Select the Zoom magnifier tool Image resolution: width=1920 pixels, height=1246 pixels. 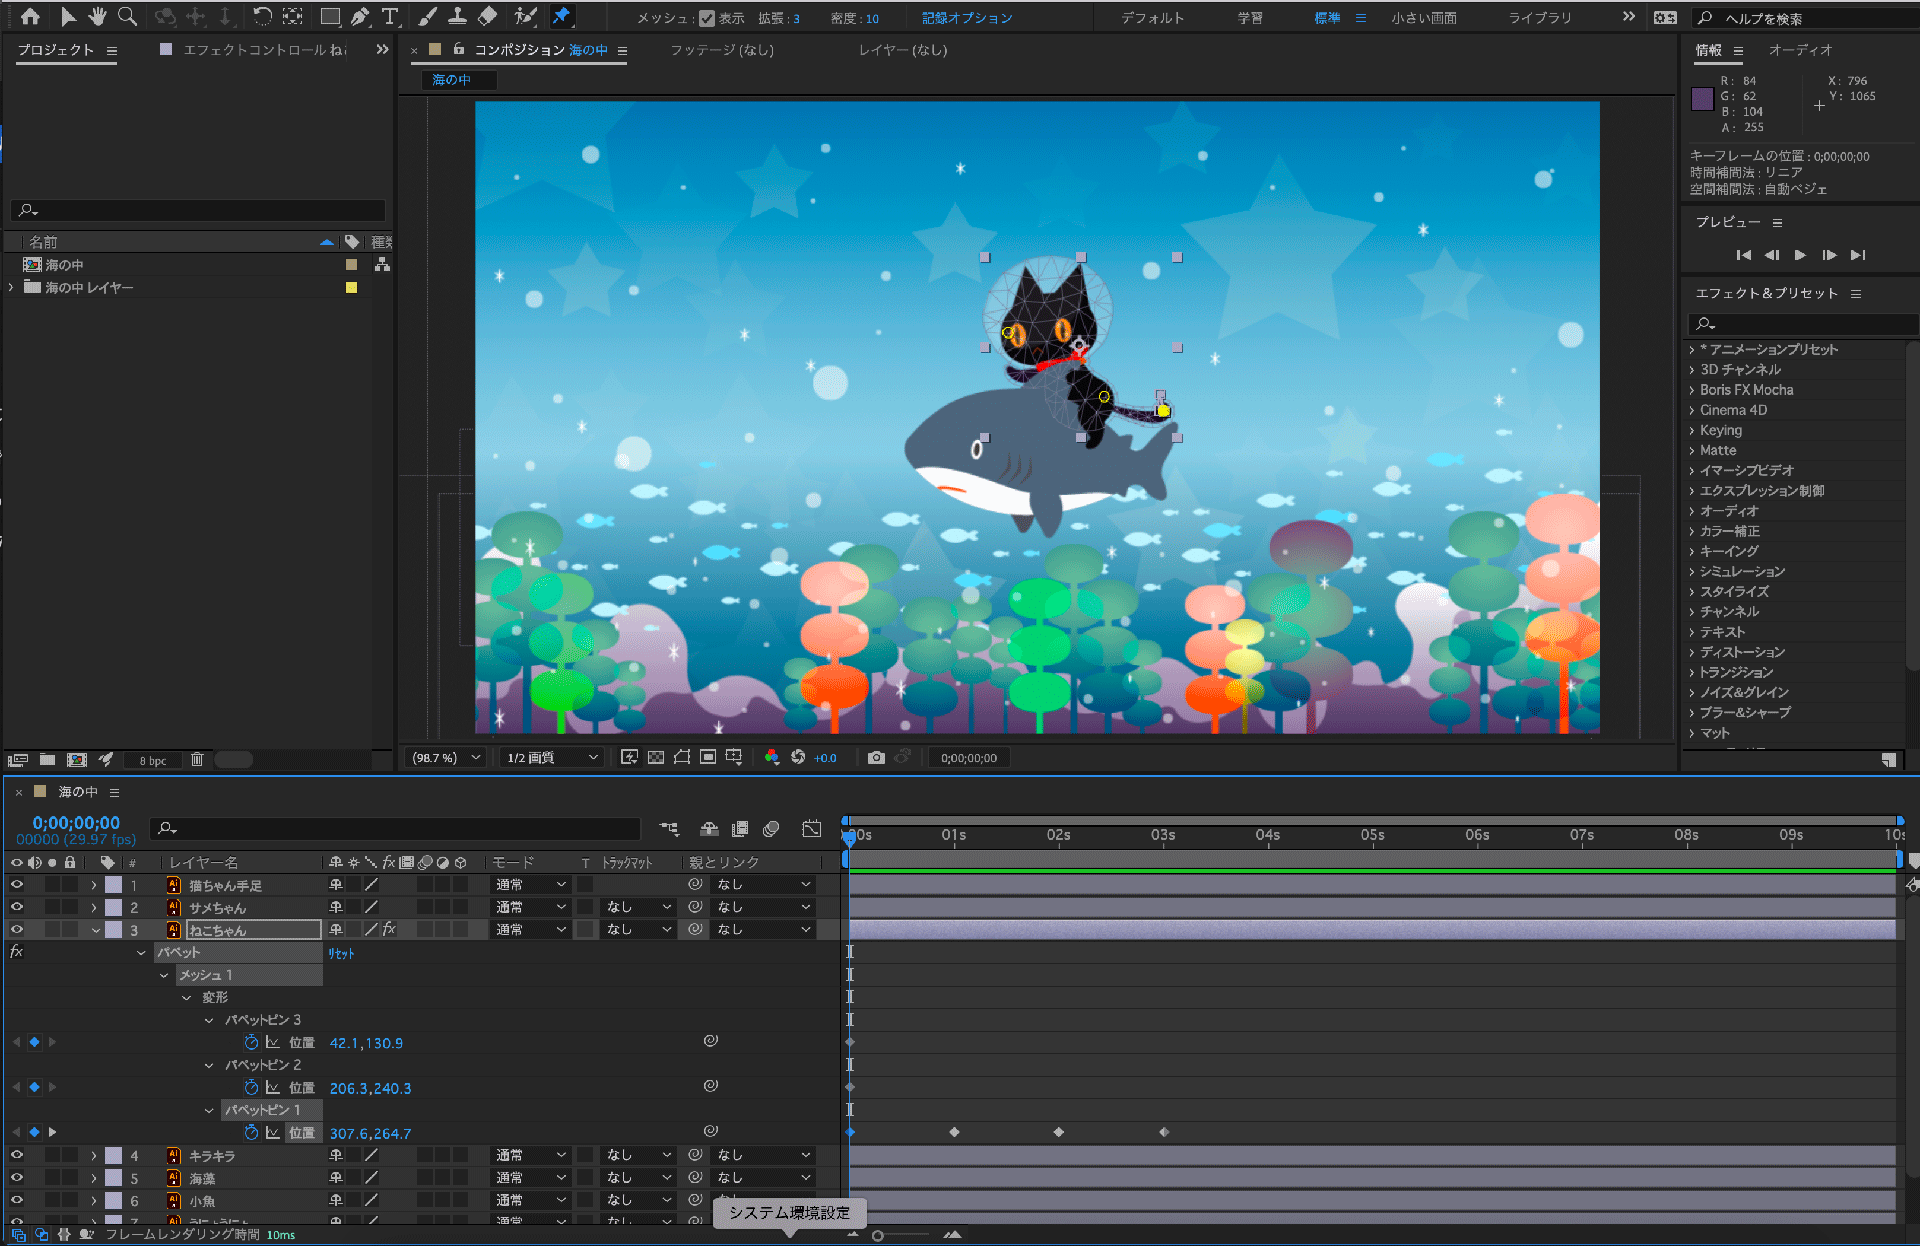click(x=127, y=17)
